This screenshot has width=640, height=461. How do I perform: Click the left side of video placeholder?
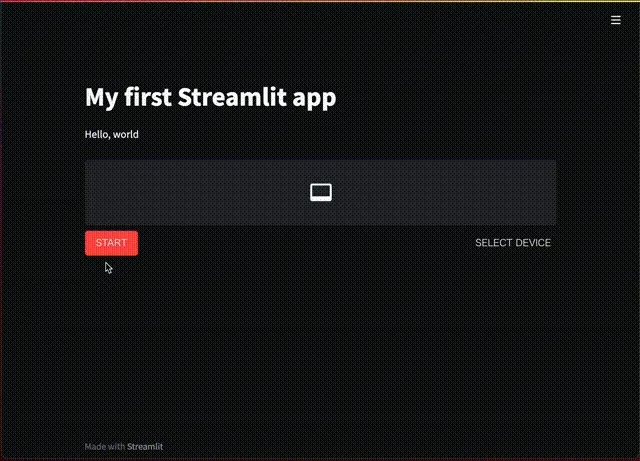coord(163,192)
